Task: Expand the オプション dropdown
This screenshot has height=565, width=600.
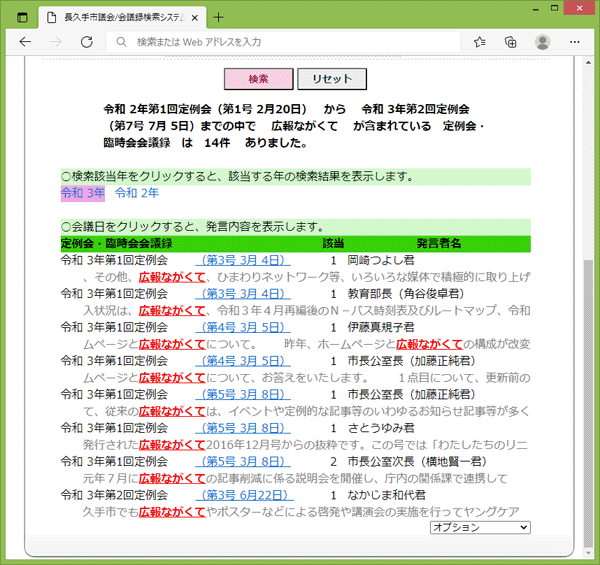Action: click(x=480, y=528)
